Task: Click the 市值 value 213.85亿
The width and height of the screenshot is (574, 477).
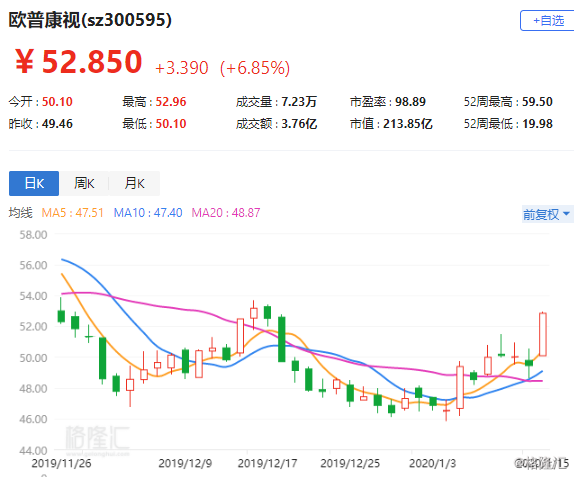Action: pyautogui.click(x=408, y=124)
